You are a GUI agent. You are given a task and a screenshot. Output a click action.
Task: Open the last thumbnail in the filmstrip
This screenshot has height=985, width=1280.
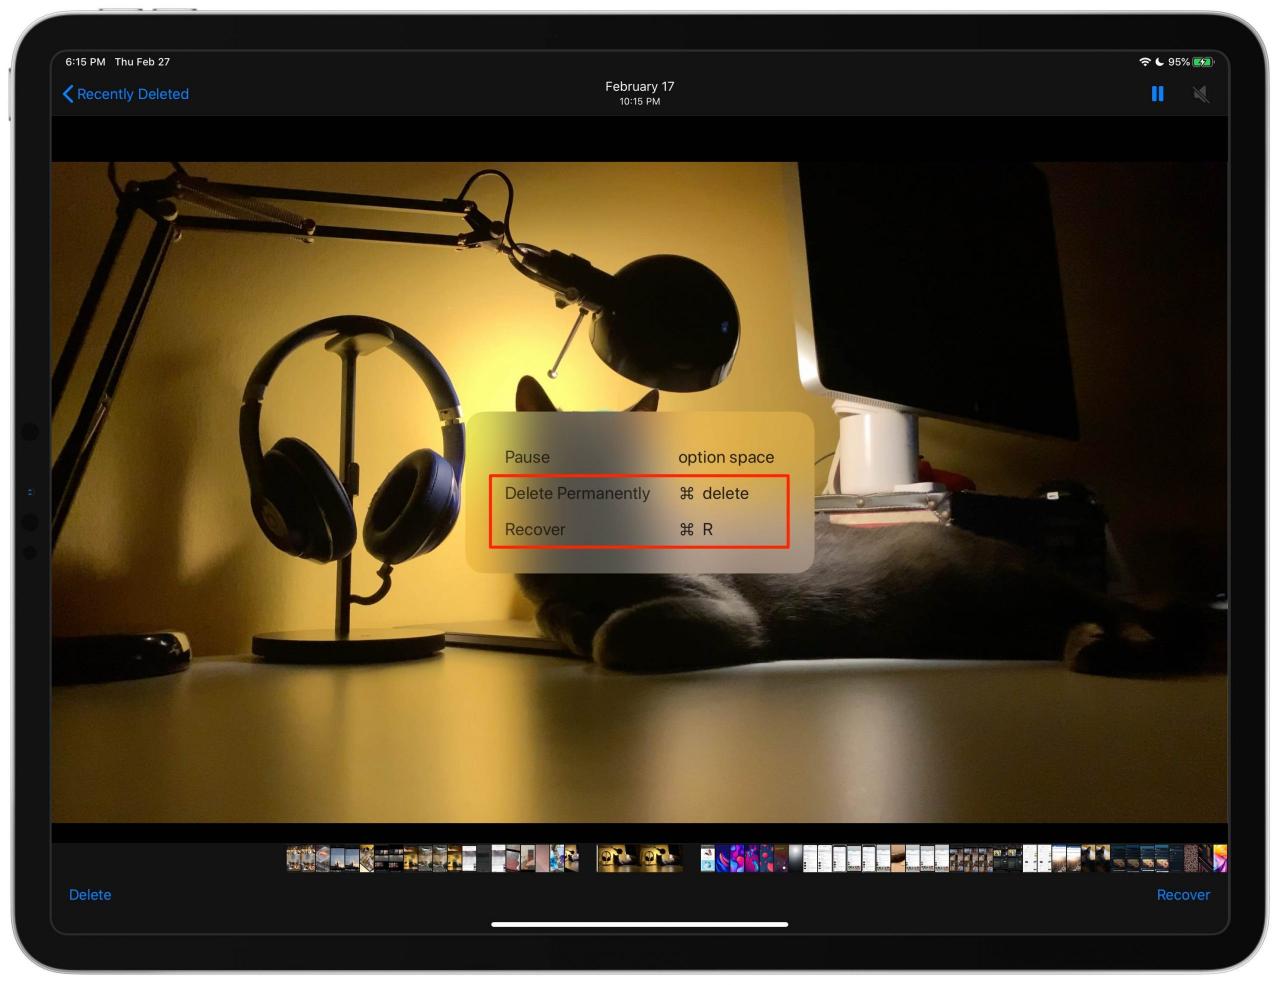pyautogui.click(x=1220, y=858)
